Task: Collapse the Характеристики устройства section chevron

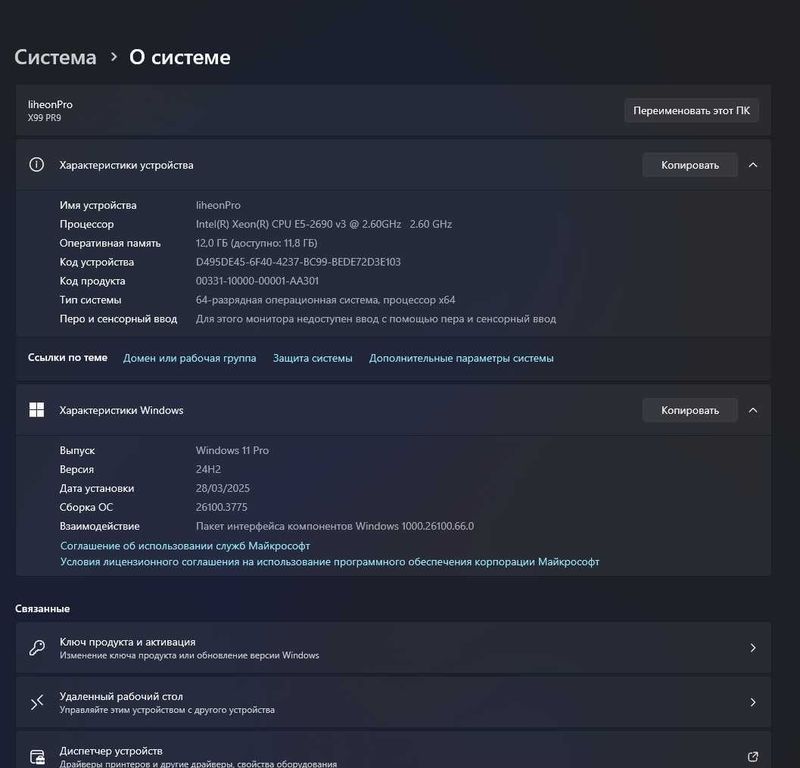Action: tap(753, 165)
